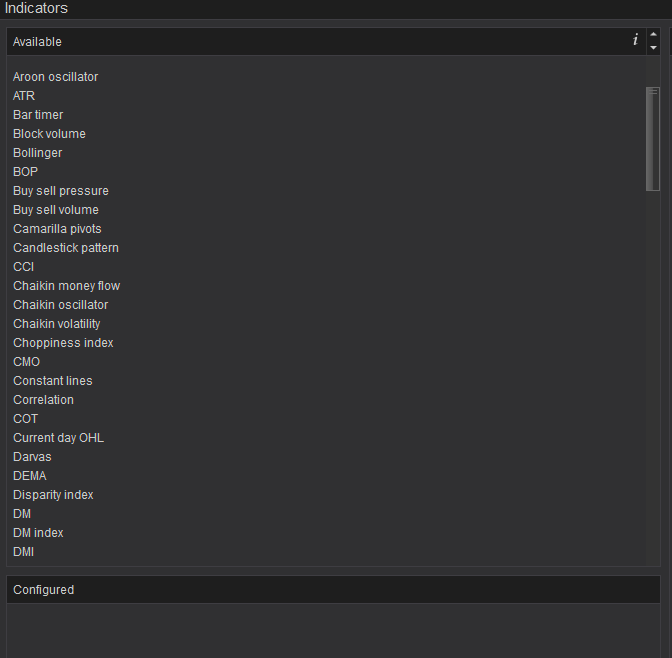Viewport: 672px width, 658px height.
Task: Select Candlestick pattern in the list
Action: pyautogui.click(x=66, y=248)
